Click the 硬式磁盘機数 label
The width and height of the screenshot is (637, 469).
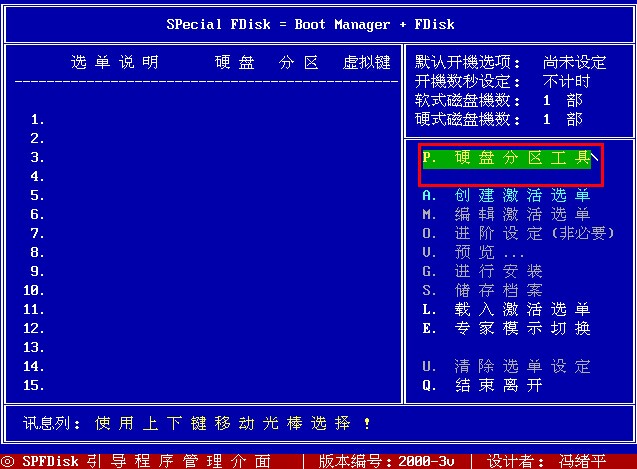click(467, 119)
